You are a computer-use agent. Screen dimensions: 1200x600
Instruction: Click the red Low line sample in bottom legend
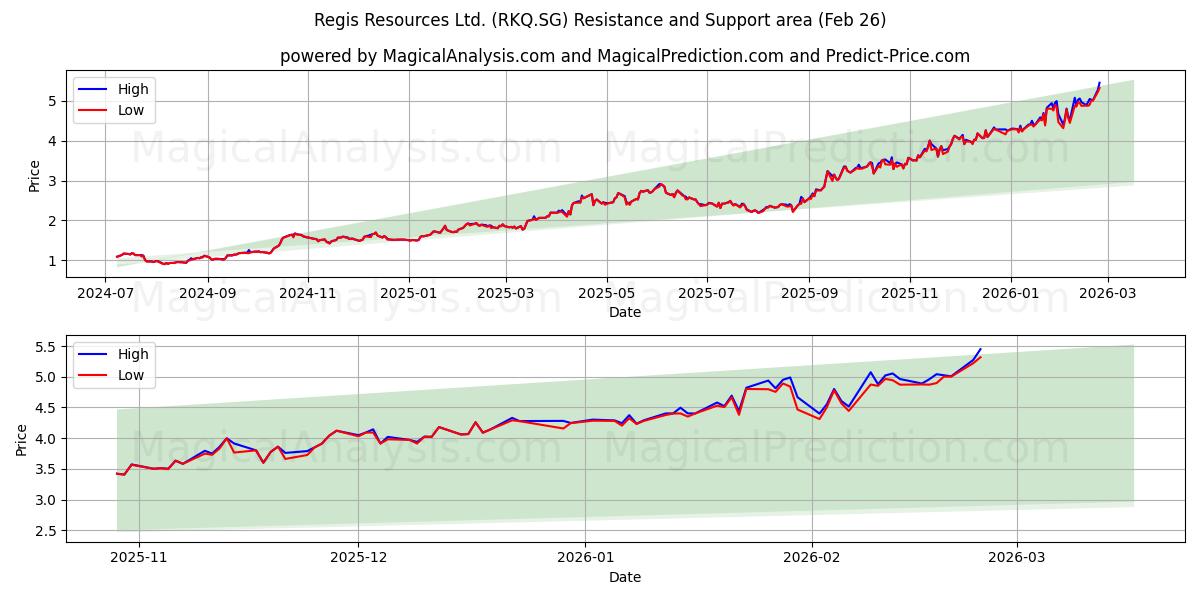click(x=94, y=374)
